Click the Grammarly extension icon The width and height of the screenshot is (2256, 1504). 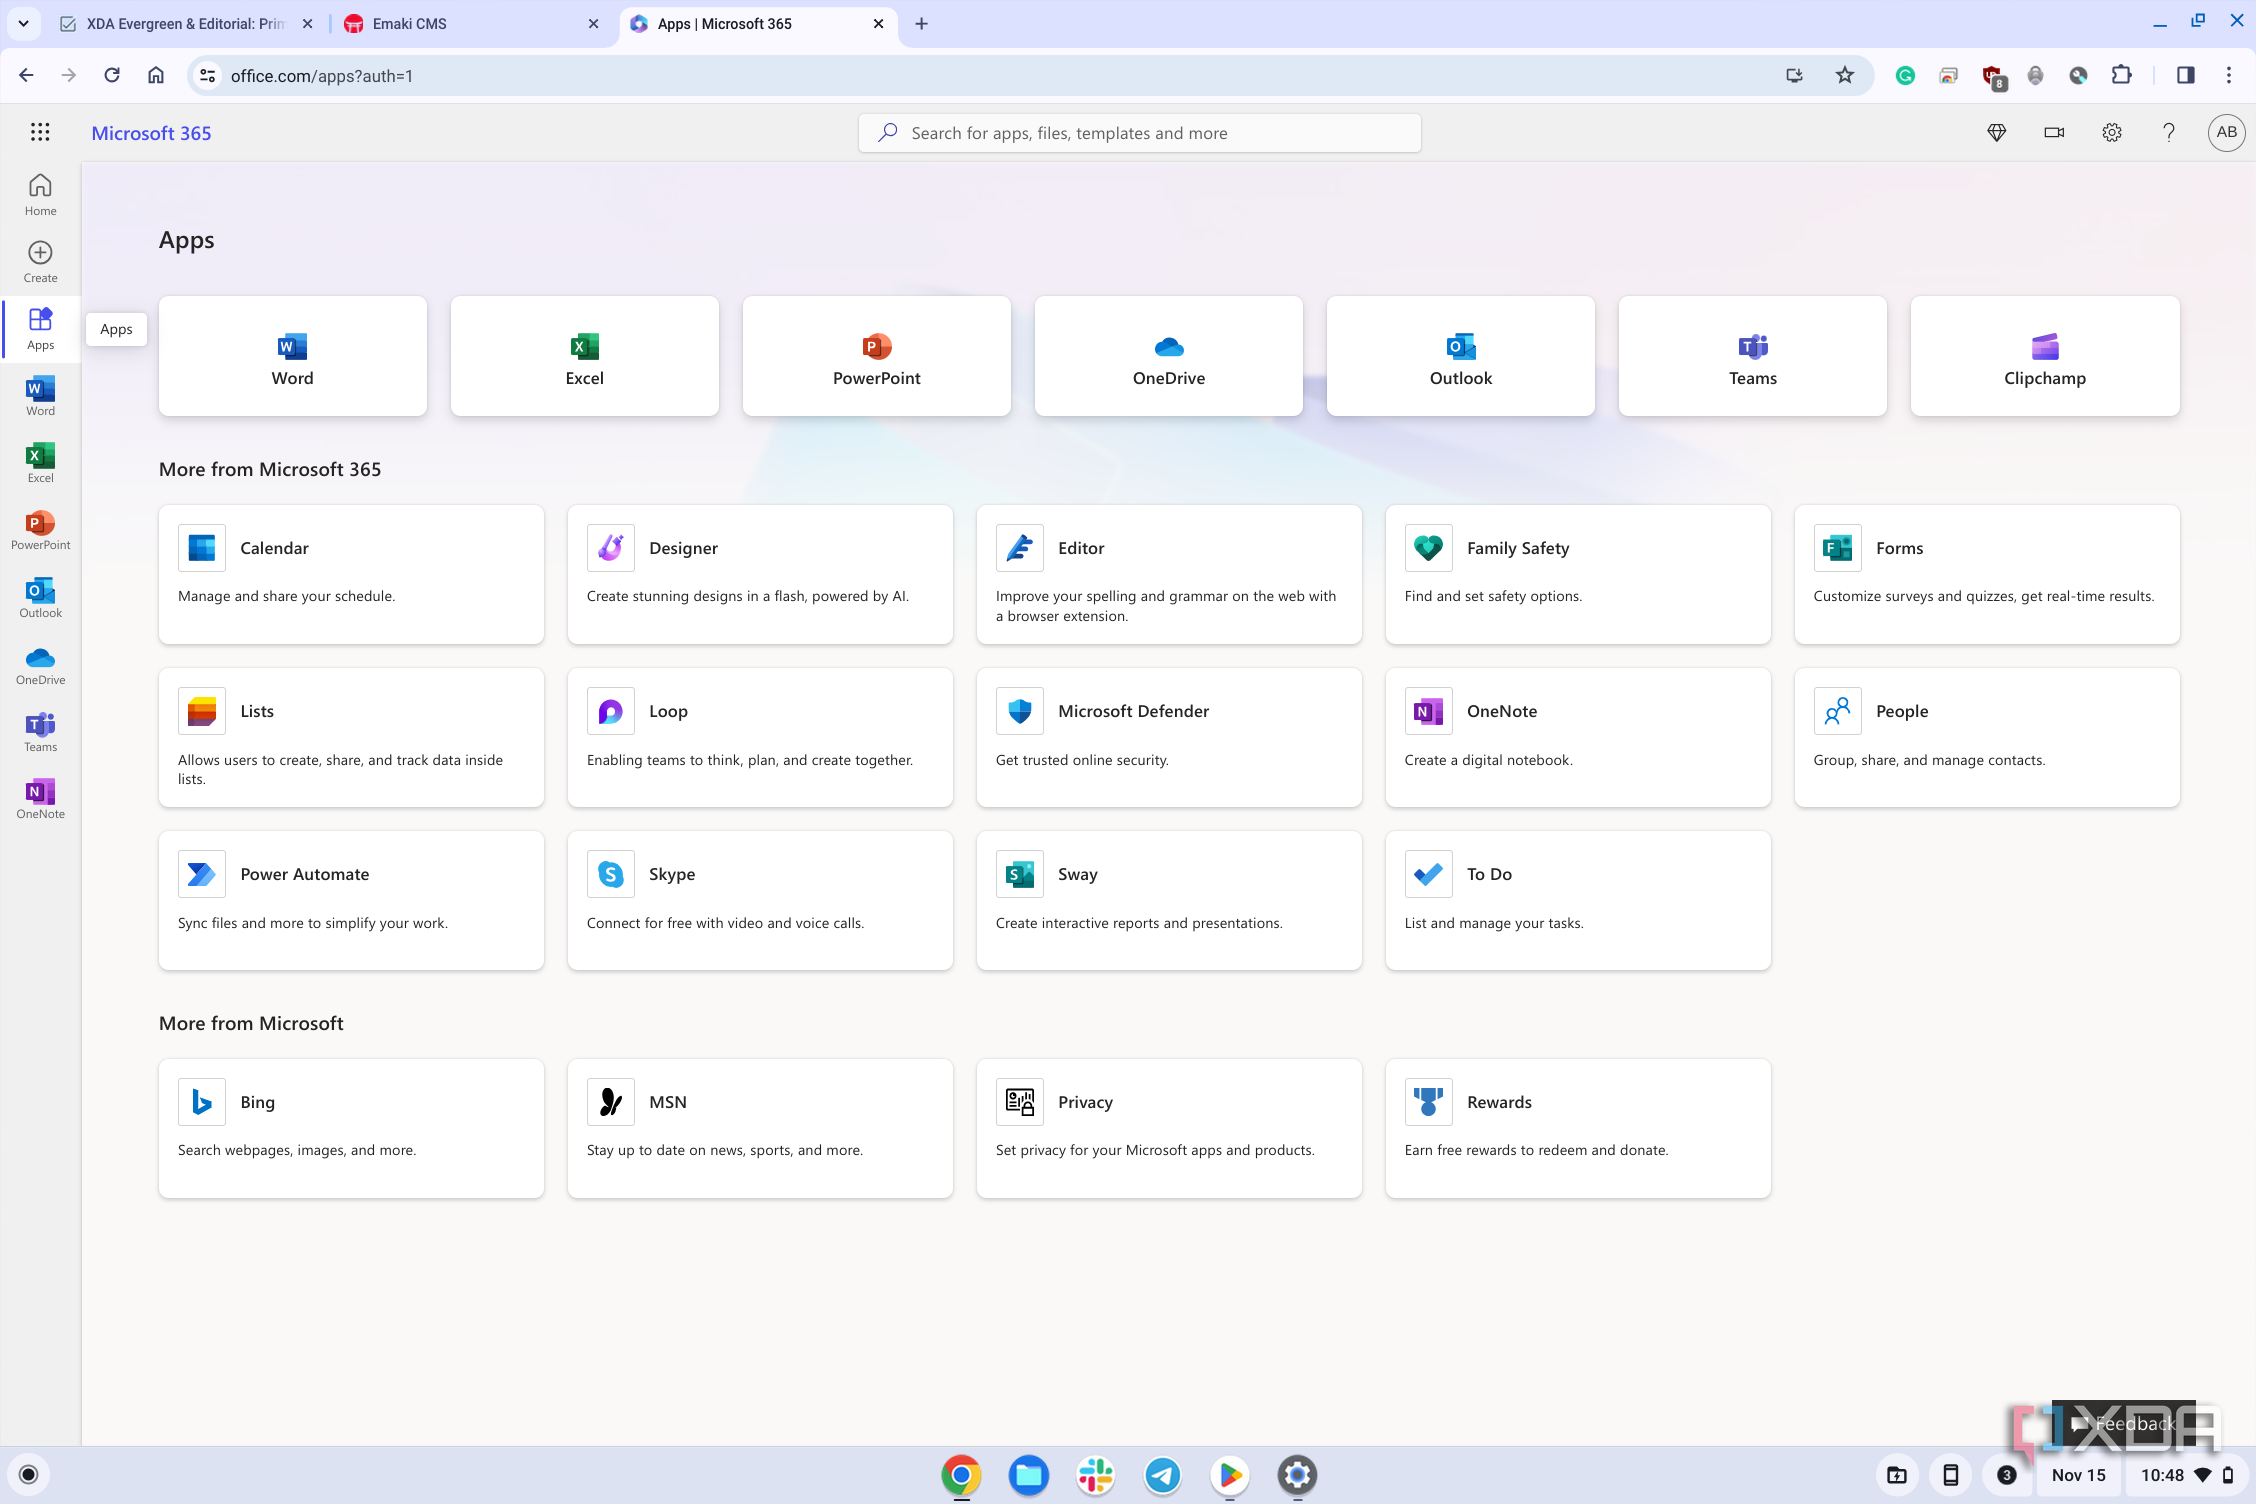[x=1905, y=75]
